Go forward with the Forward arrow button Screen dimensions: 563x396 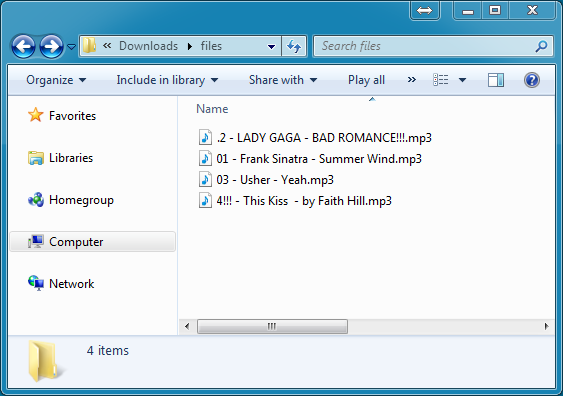pos(51,46)
